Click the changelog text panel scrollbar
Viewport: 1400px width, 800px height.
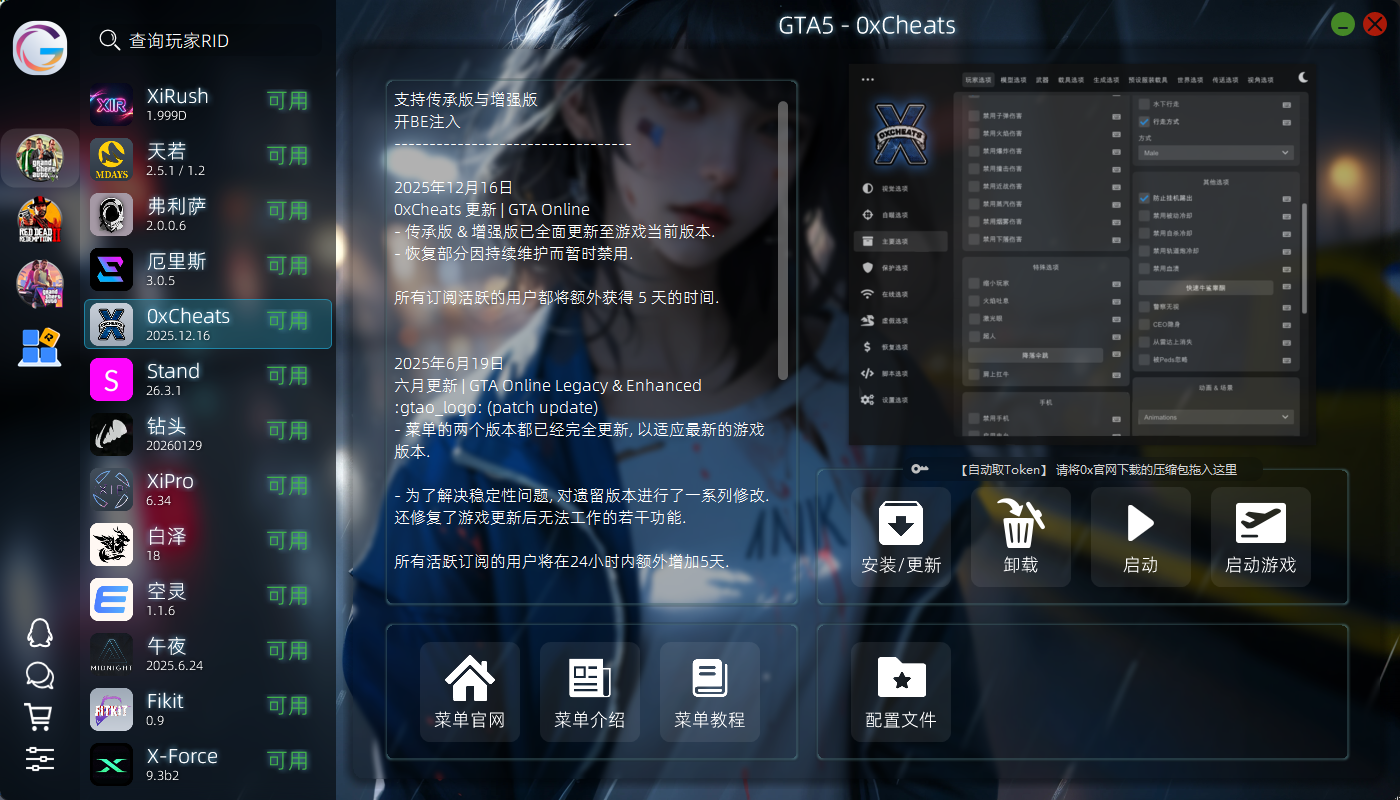click(x=783, y=240)
